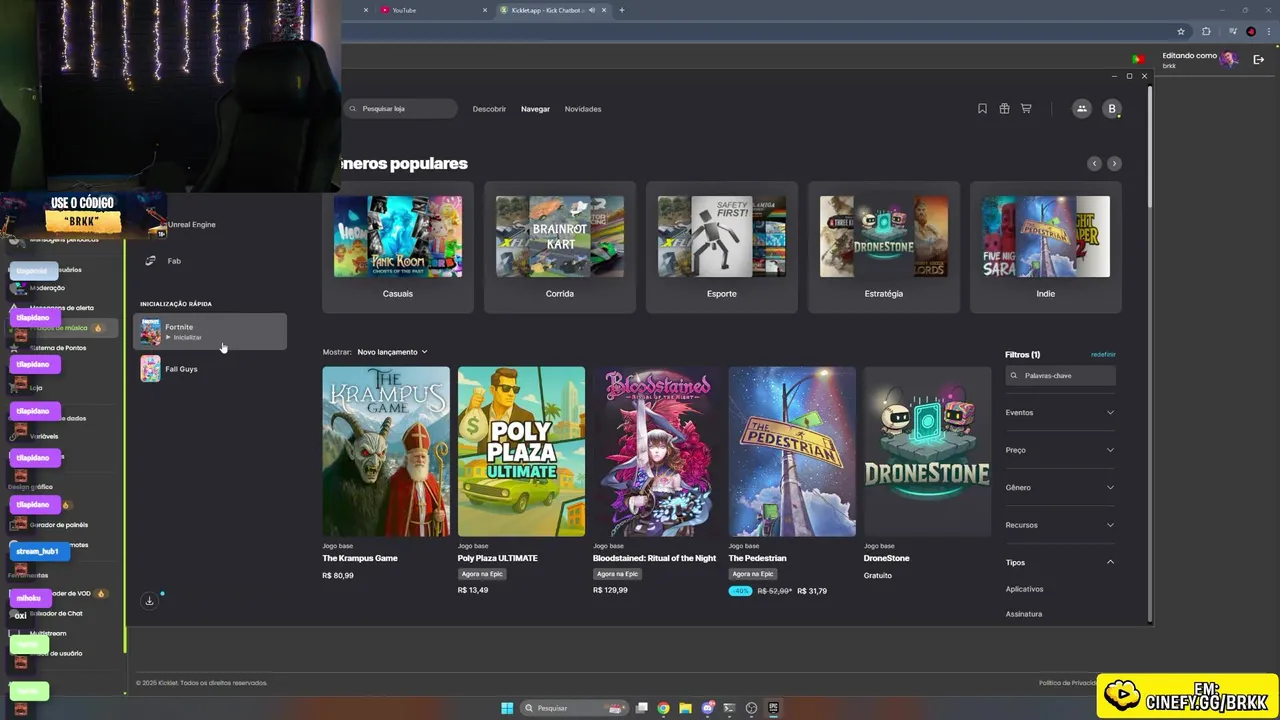Open the DroneStone game cover
Viewport: 1280px width, 720px height.
[x=928, y=451]
